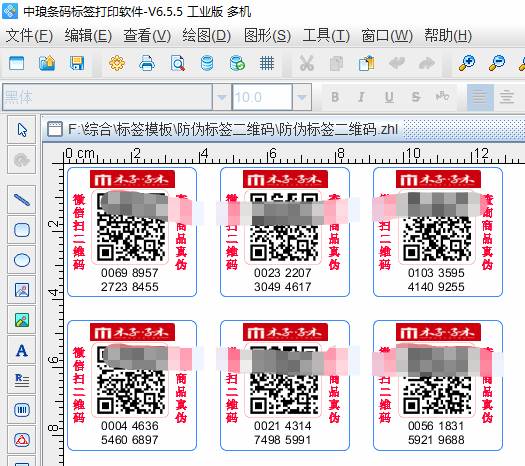Click serial text 4140 9255
Screen dimensions: 525x466
(x=436, y=287)
